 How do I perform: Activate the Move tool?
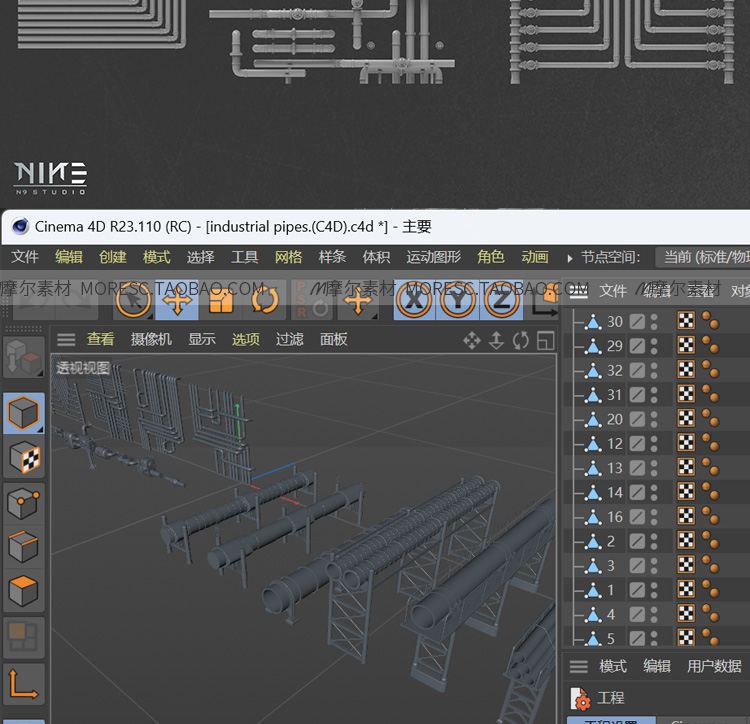177,300
